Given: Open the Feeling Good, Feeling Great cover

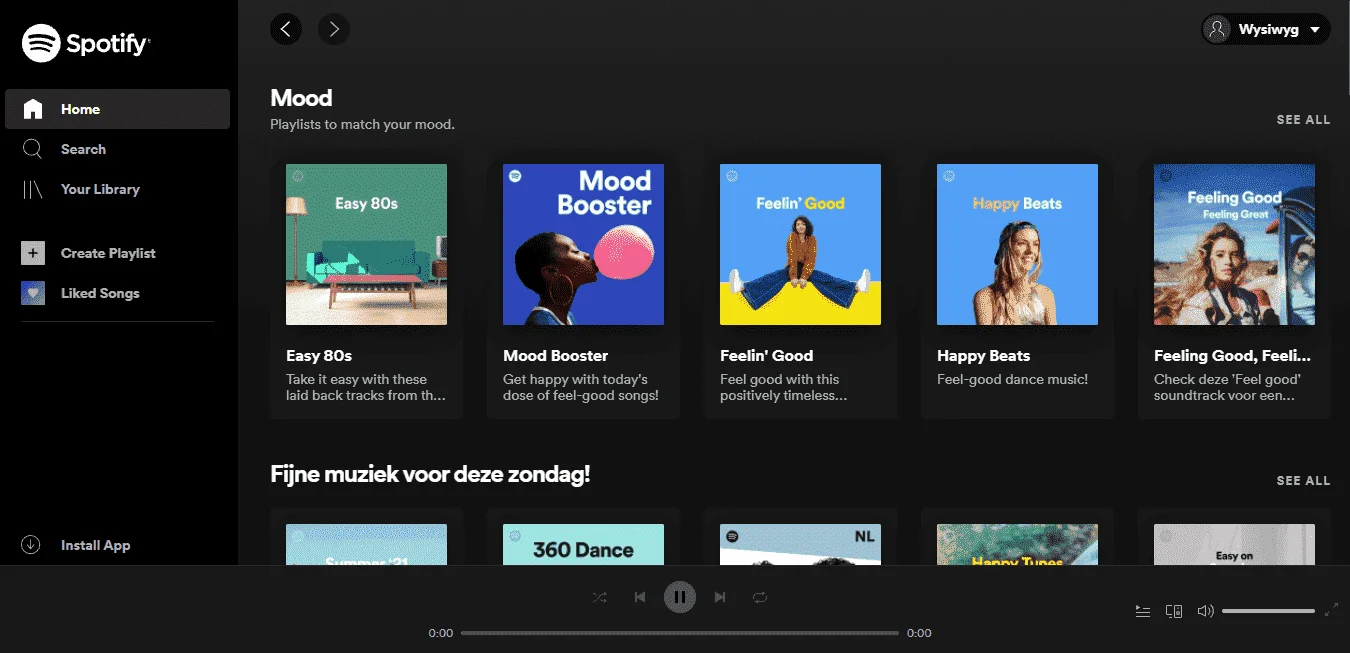Looking at the screenshot, I should click(1234, 244).
